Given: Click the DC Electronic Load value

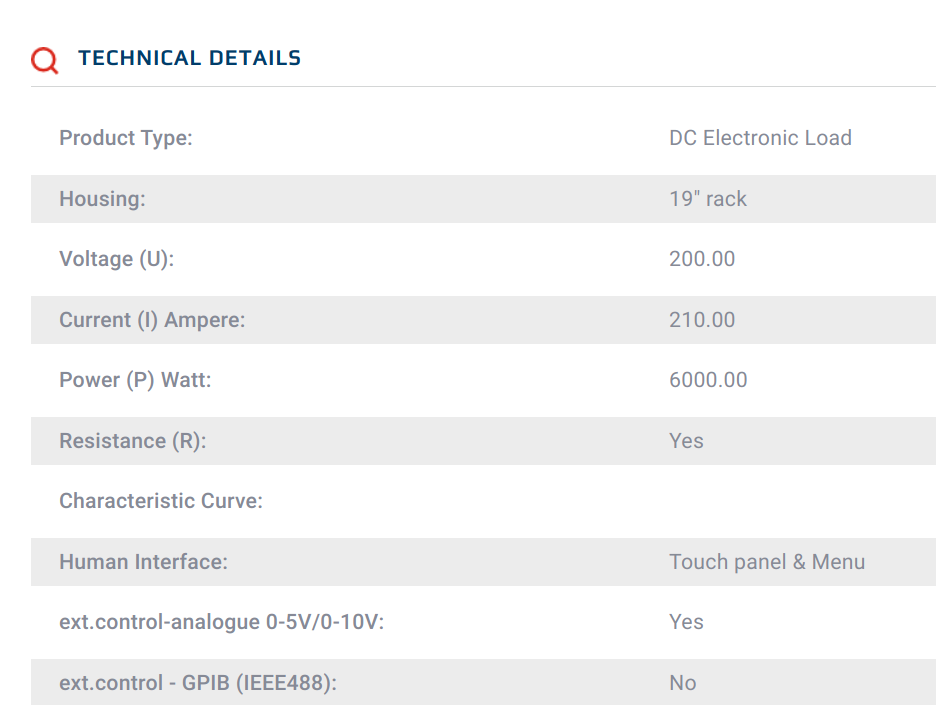Looking at the screenshot, I should (x=760, y=138).
